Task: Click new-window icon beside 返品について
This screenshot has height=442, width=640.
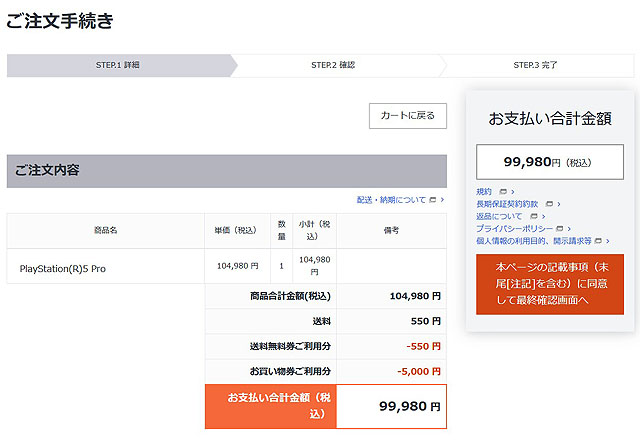Action: coord(533,216)
